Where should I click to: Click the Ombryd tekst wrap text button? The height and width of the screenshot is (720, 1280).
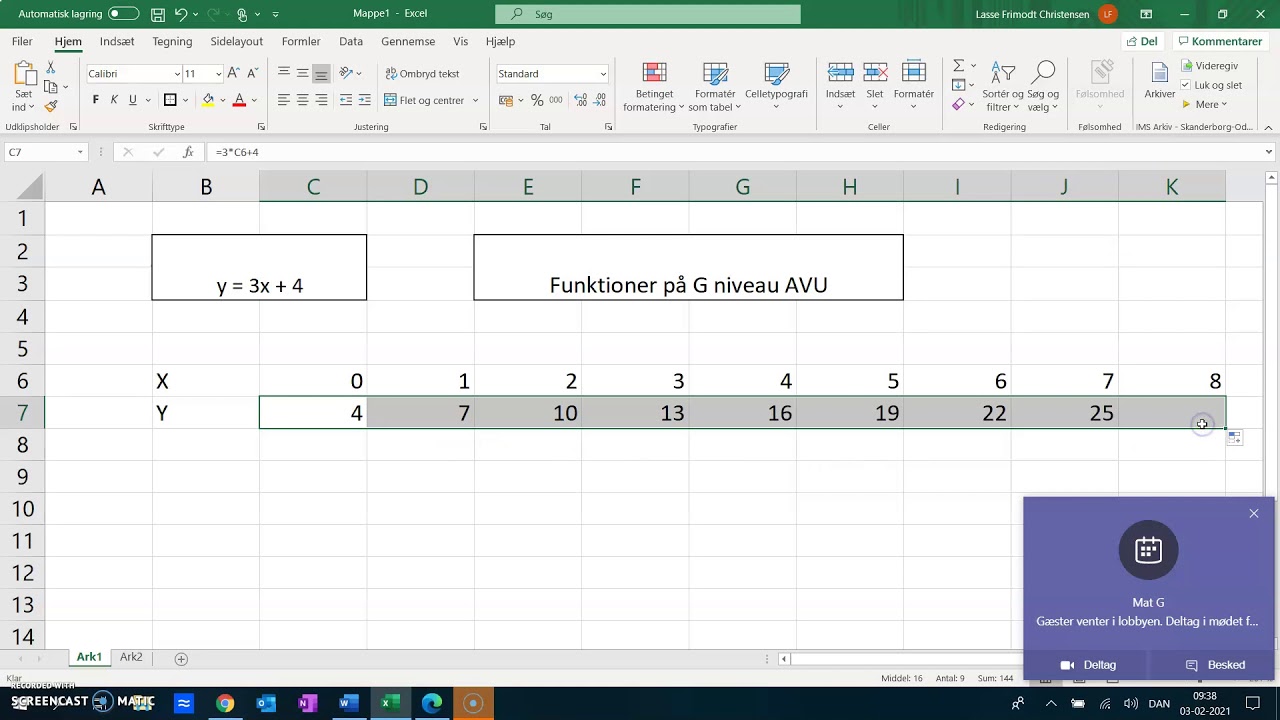[421, 73]
